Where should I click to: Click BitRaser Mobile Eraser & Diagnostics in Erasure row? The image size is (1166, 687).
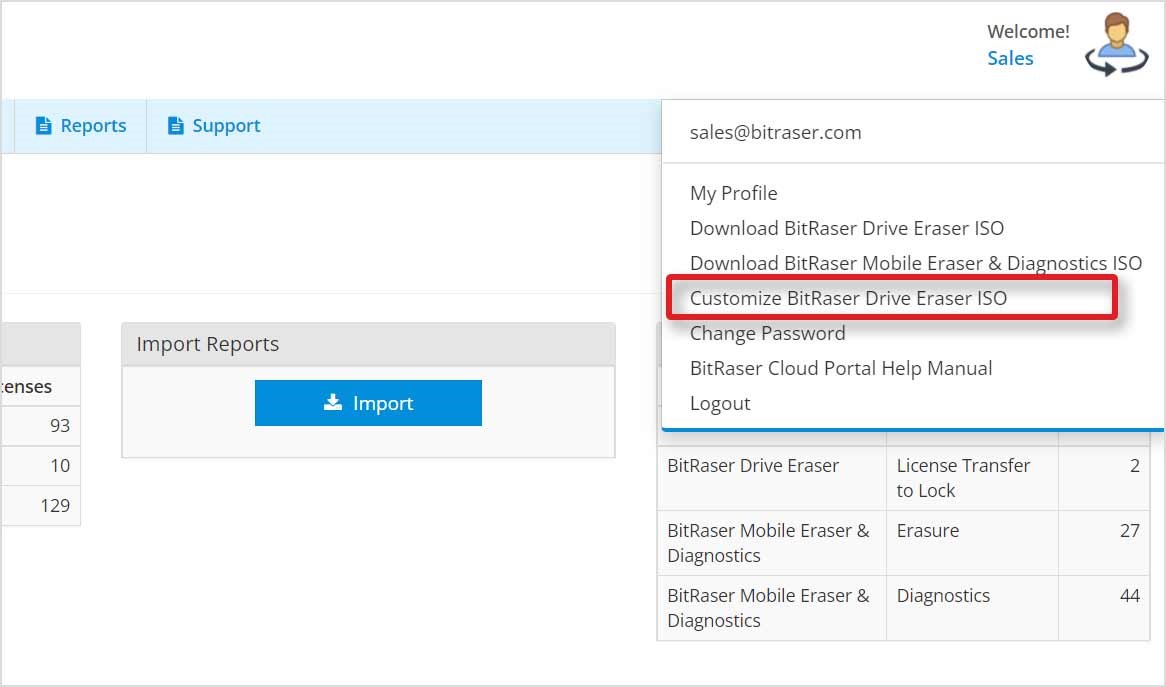pos(771,543)
